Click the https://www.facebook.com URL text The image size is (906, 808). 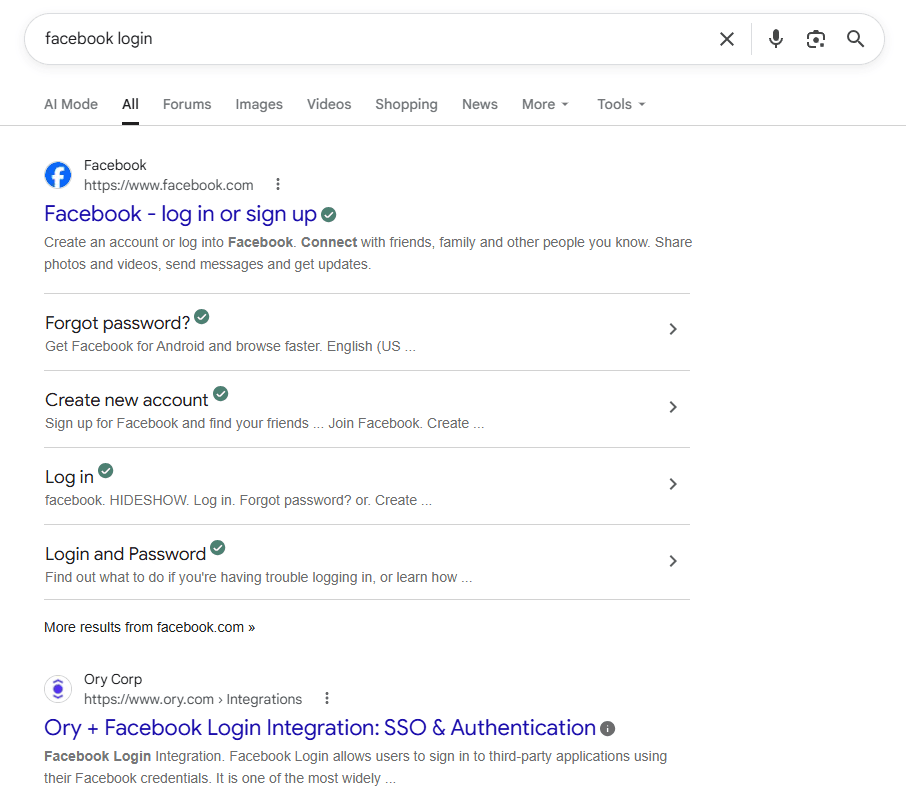[x=169, y=185]
